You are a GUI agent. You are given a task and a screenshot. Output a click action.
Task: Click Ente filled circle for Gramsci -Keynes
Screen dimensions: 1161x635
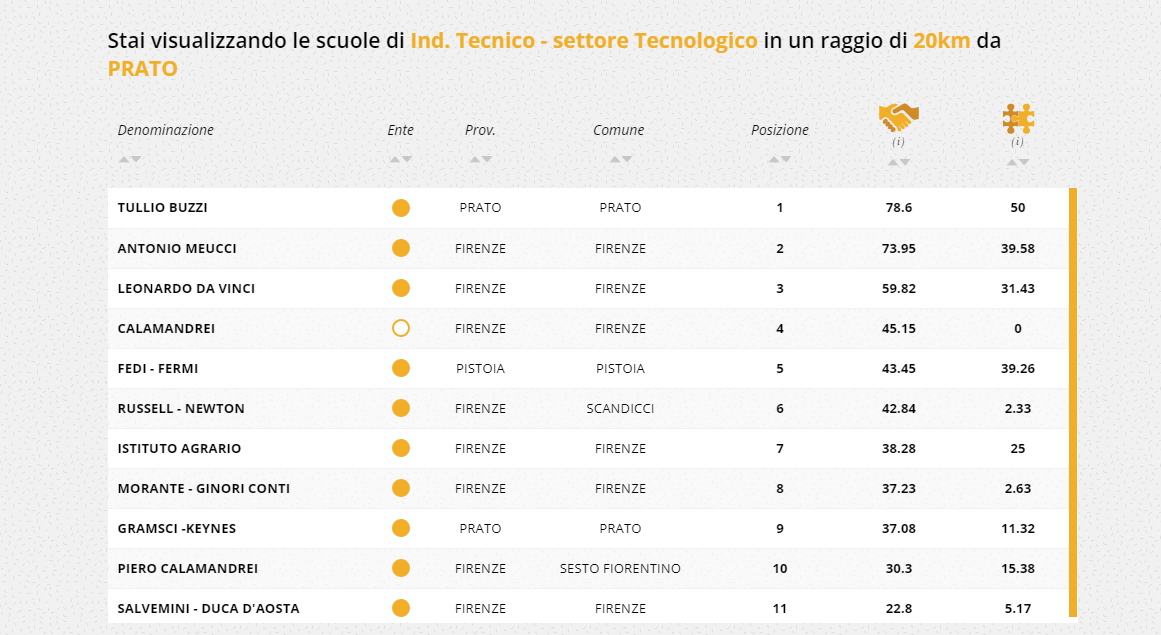tap(401, 528)
